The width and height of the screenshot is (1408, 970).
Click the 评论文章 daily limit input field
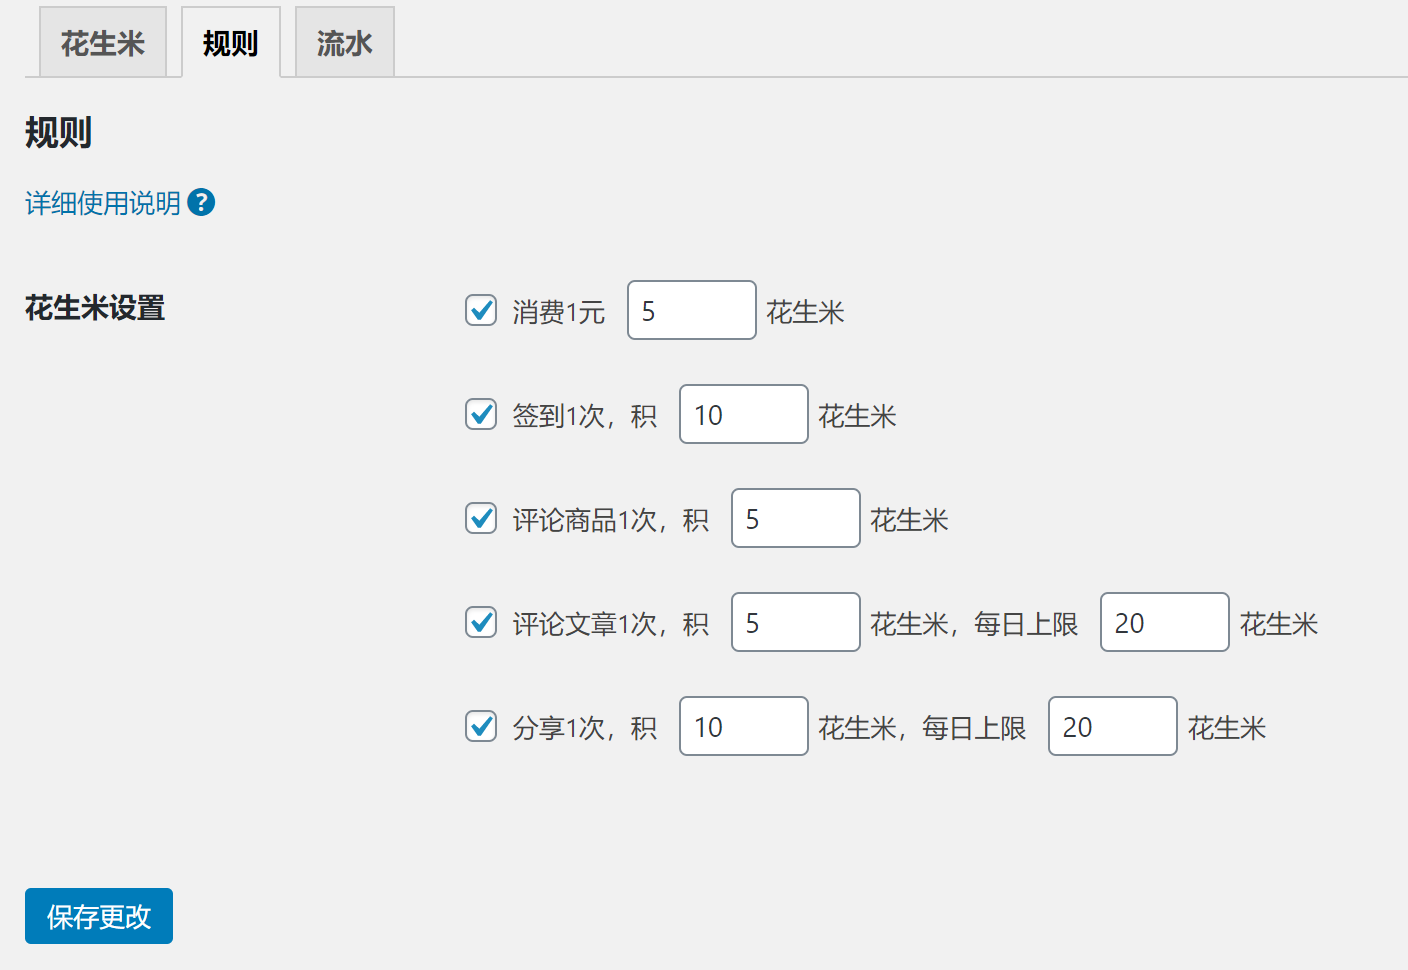pyautogui.click(x=1164, y=623)
